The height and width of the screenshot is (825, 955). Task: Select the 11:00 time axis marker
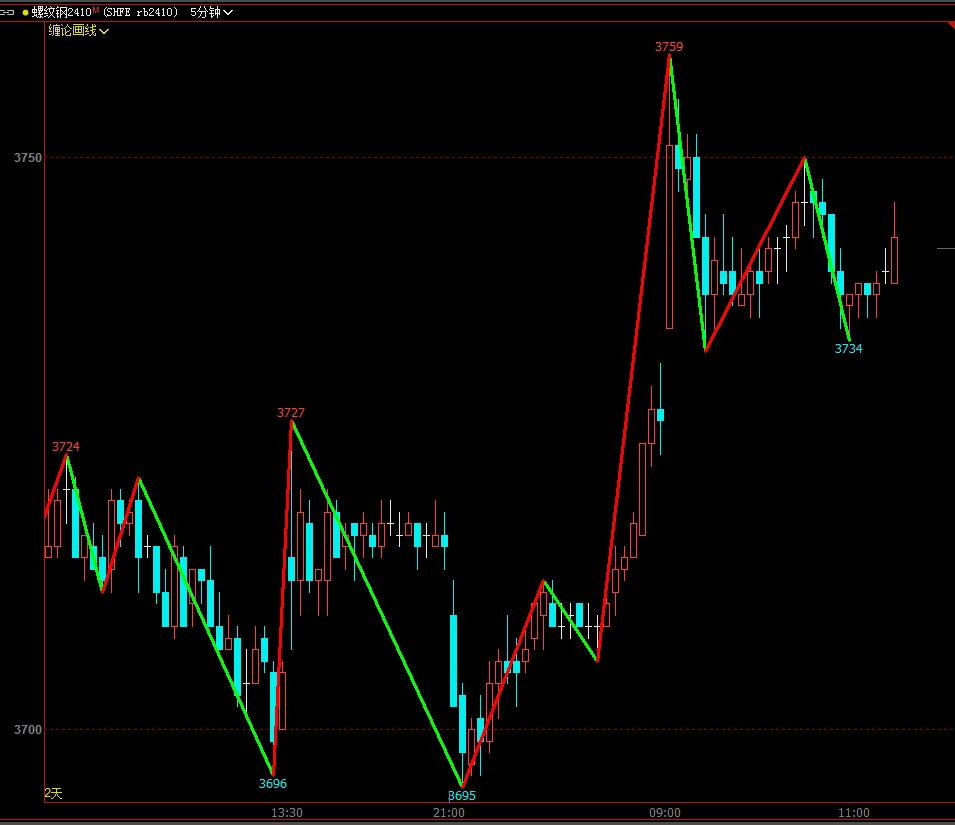tap(854, 813)
